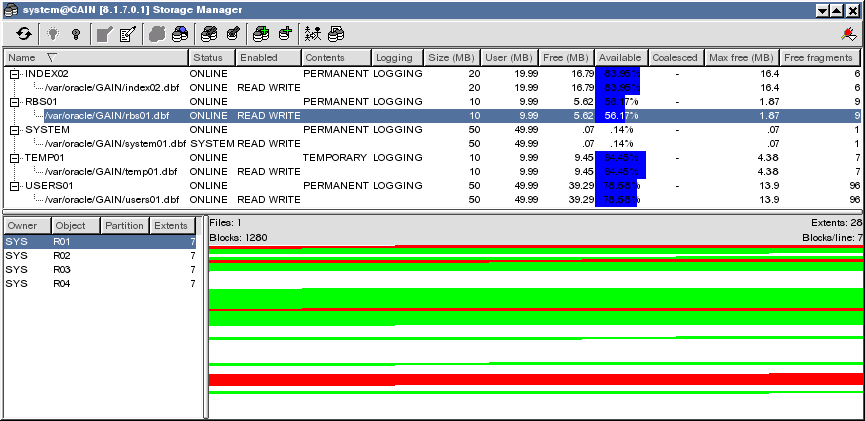Collapse the USERS01 tablespace node

point(14,186)
